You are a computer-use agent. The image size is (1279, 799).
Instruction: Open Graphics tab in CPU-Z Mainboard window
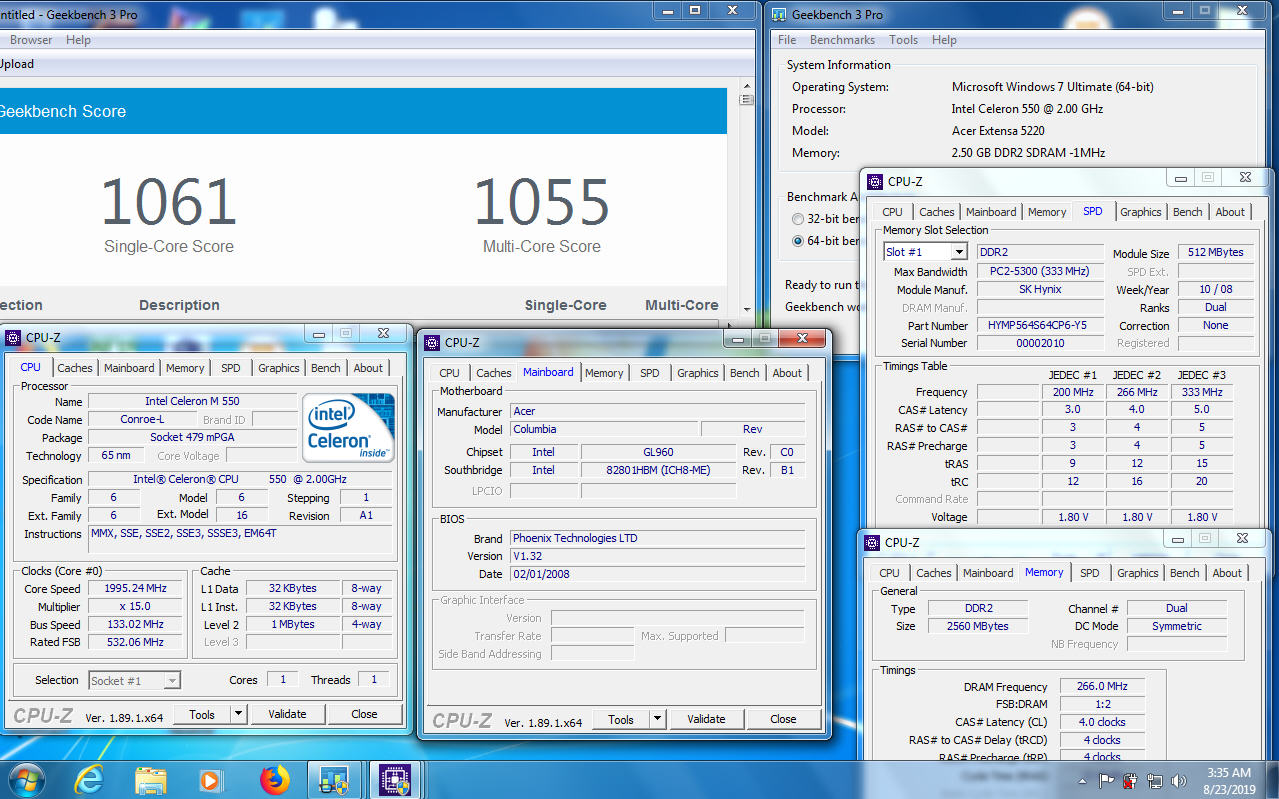tap(697, 373)
